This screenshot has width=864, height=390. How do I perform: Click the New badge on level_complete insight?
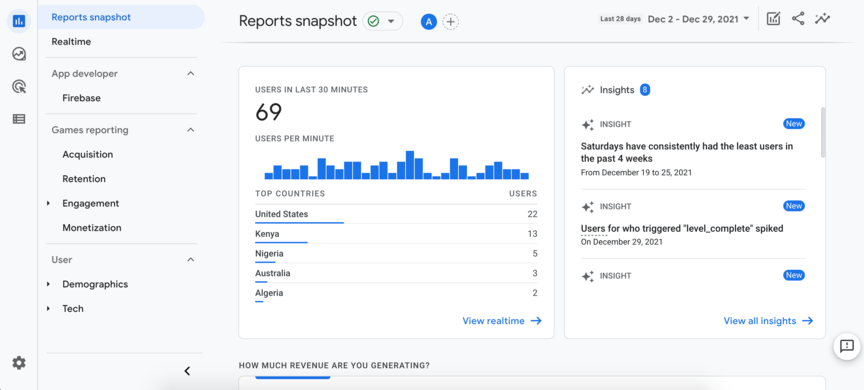point(793,206)
